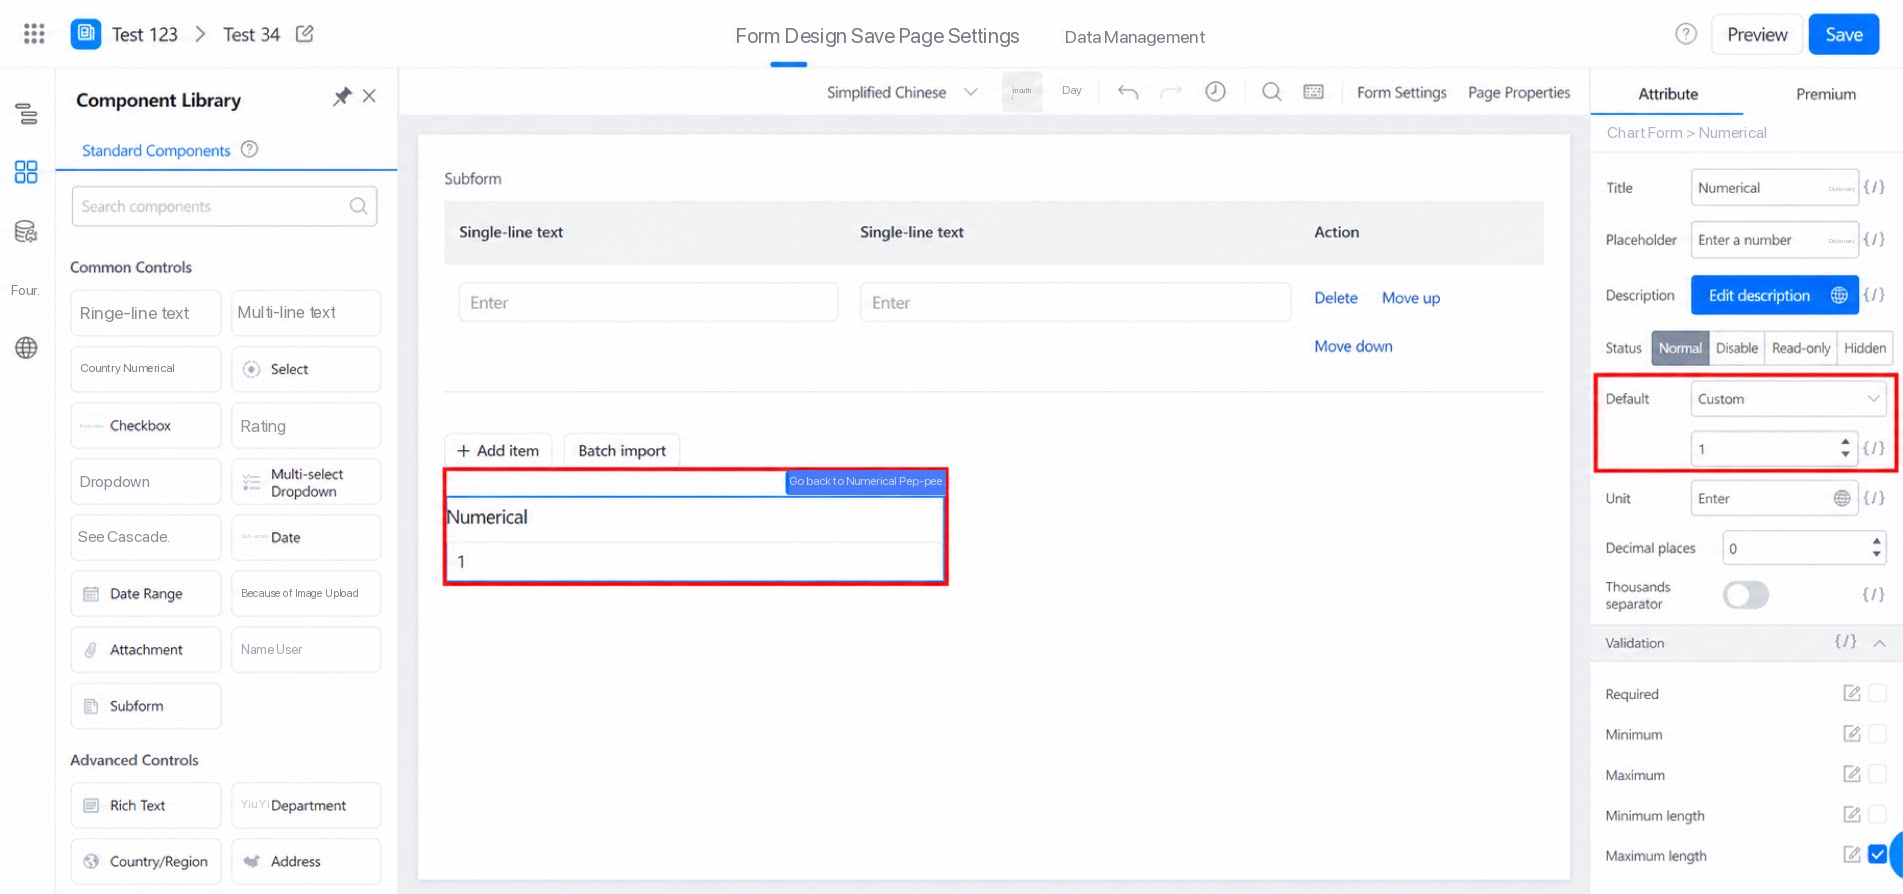1903x894 pixels.
Task: Open the app grid launcher icon
Action: coord(34,34)
